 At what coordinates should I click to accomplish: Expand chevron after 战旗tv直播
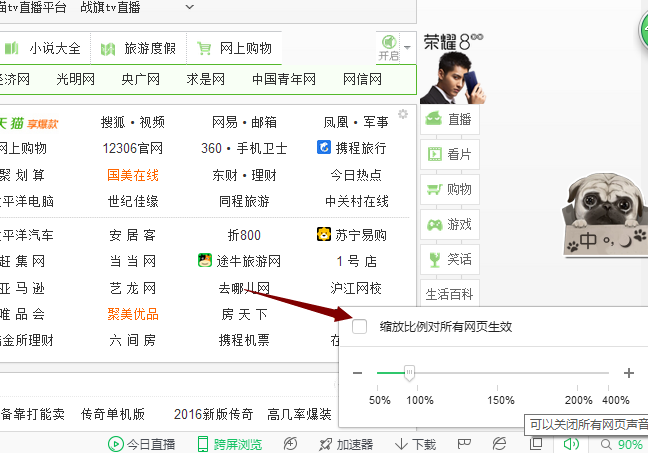[x=189, y=7]
